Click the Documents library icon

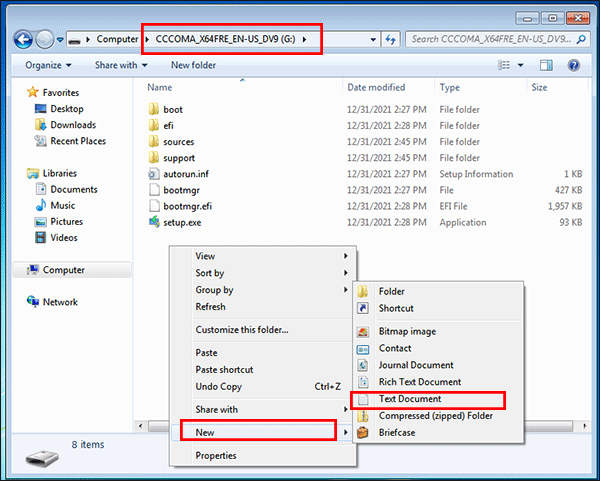41,189
